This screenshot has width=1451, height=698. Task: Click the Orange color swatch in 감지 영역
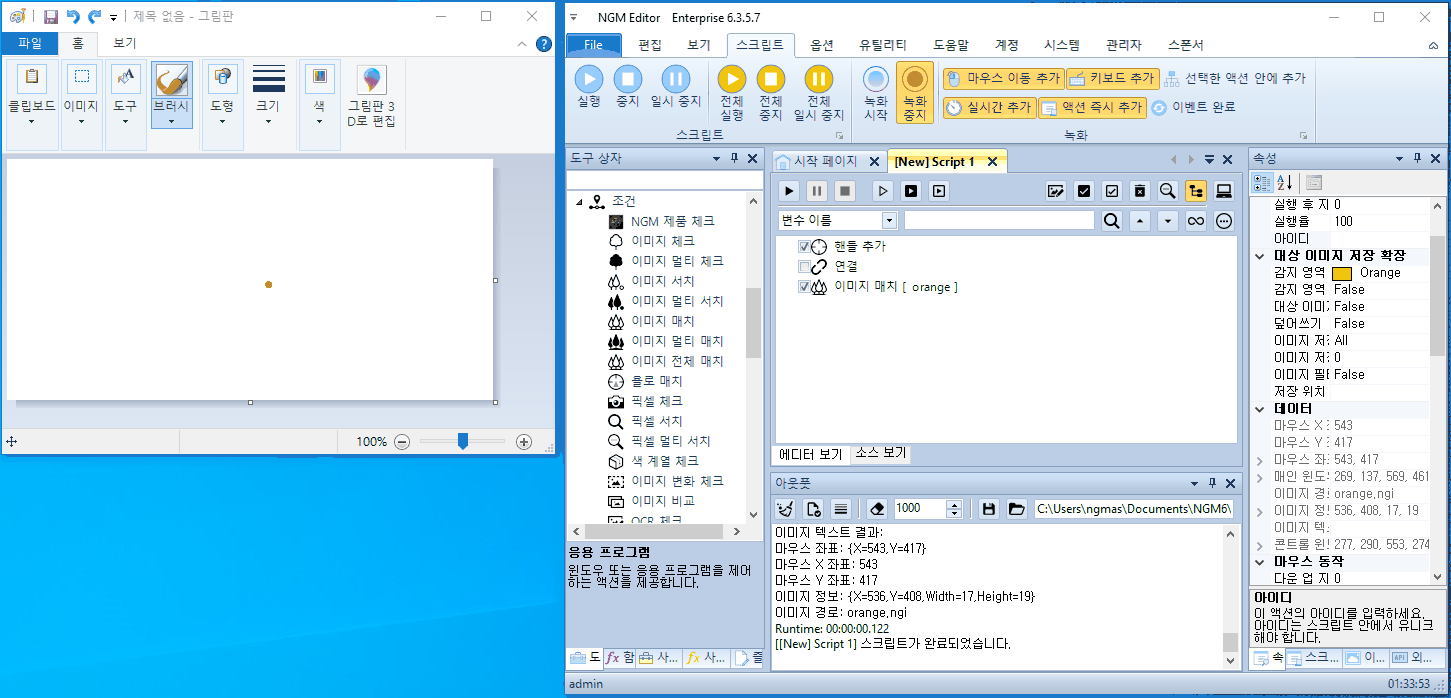[x=1342, y=273]
